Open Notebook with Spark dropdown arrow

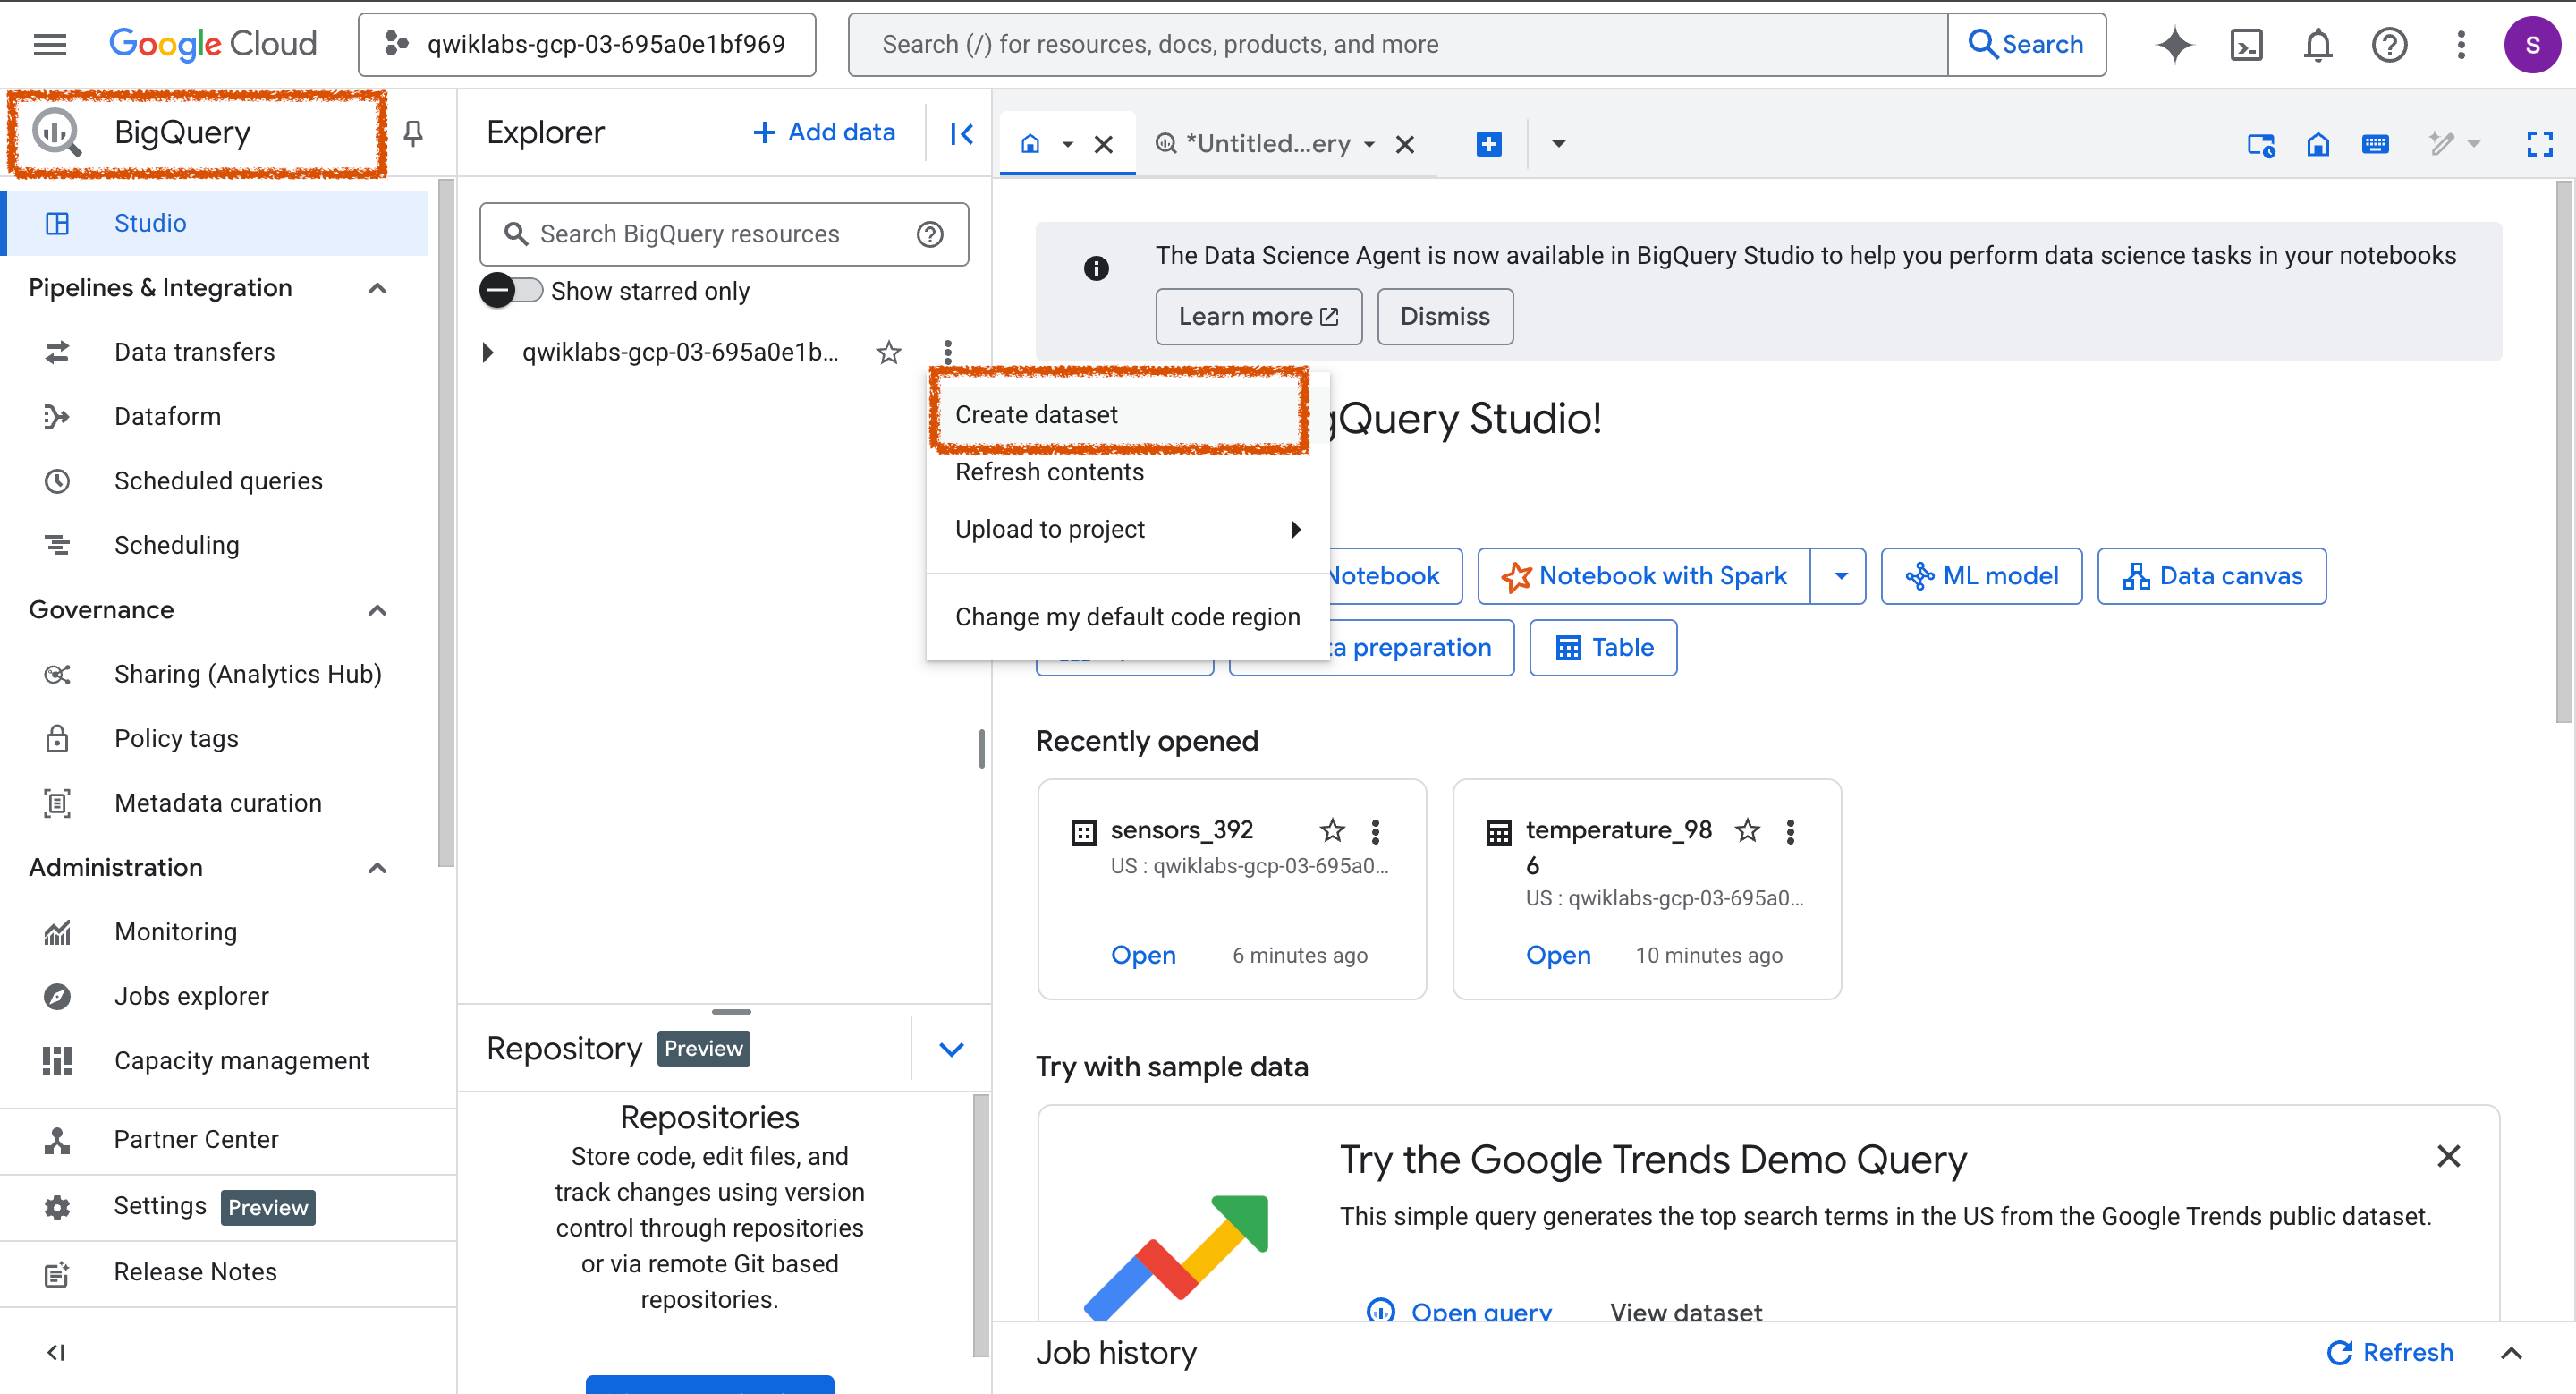[1840, 576]
